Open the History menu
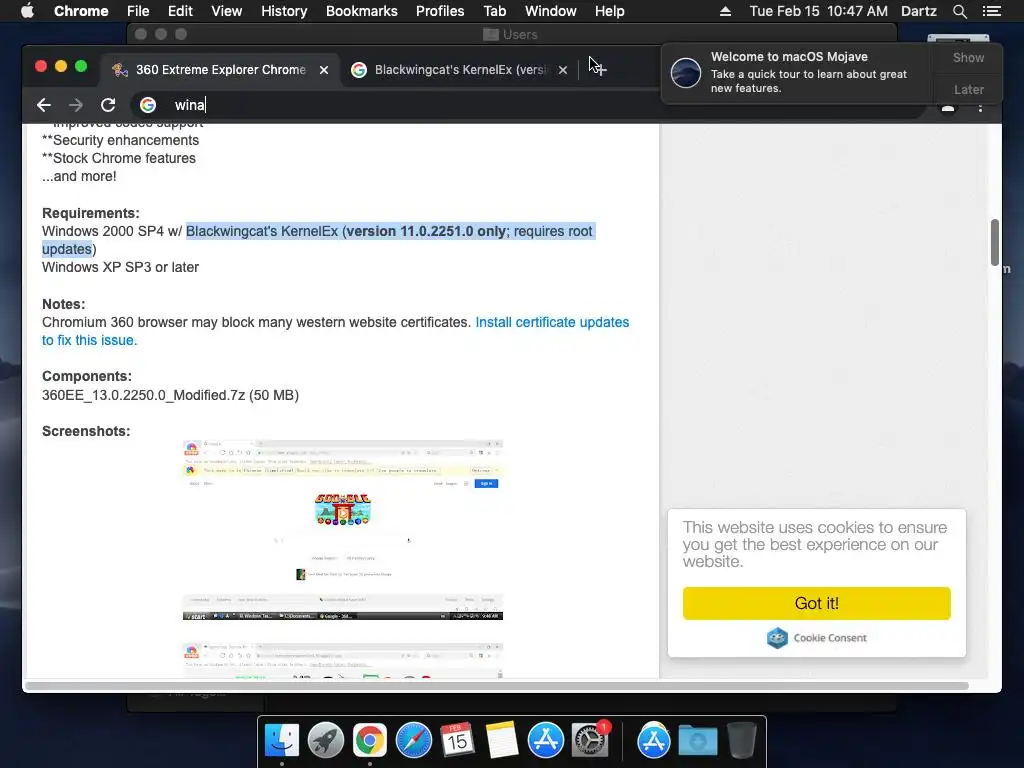Screen dimensions: 1024x768 284,11
